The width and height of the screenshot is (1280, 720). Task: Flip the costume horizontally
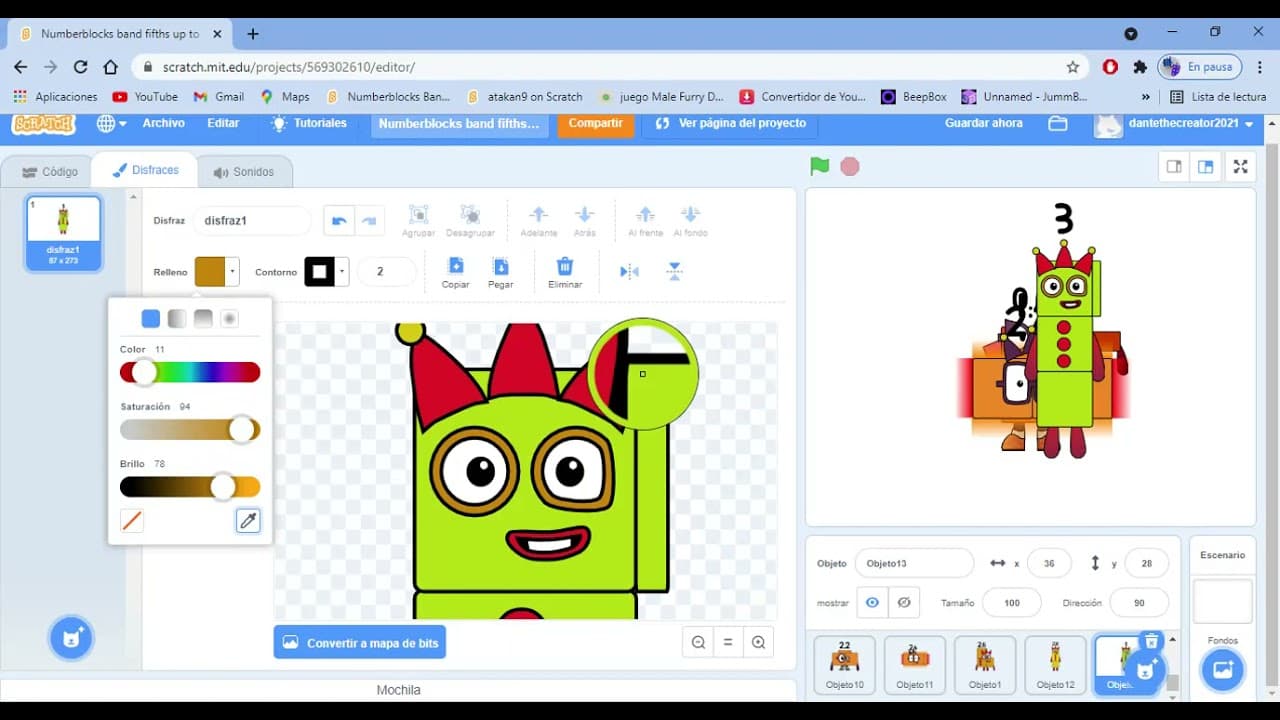pos(629,271)
